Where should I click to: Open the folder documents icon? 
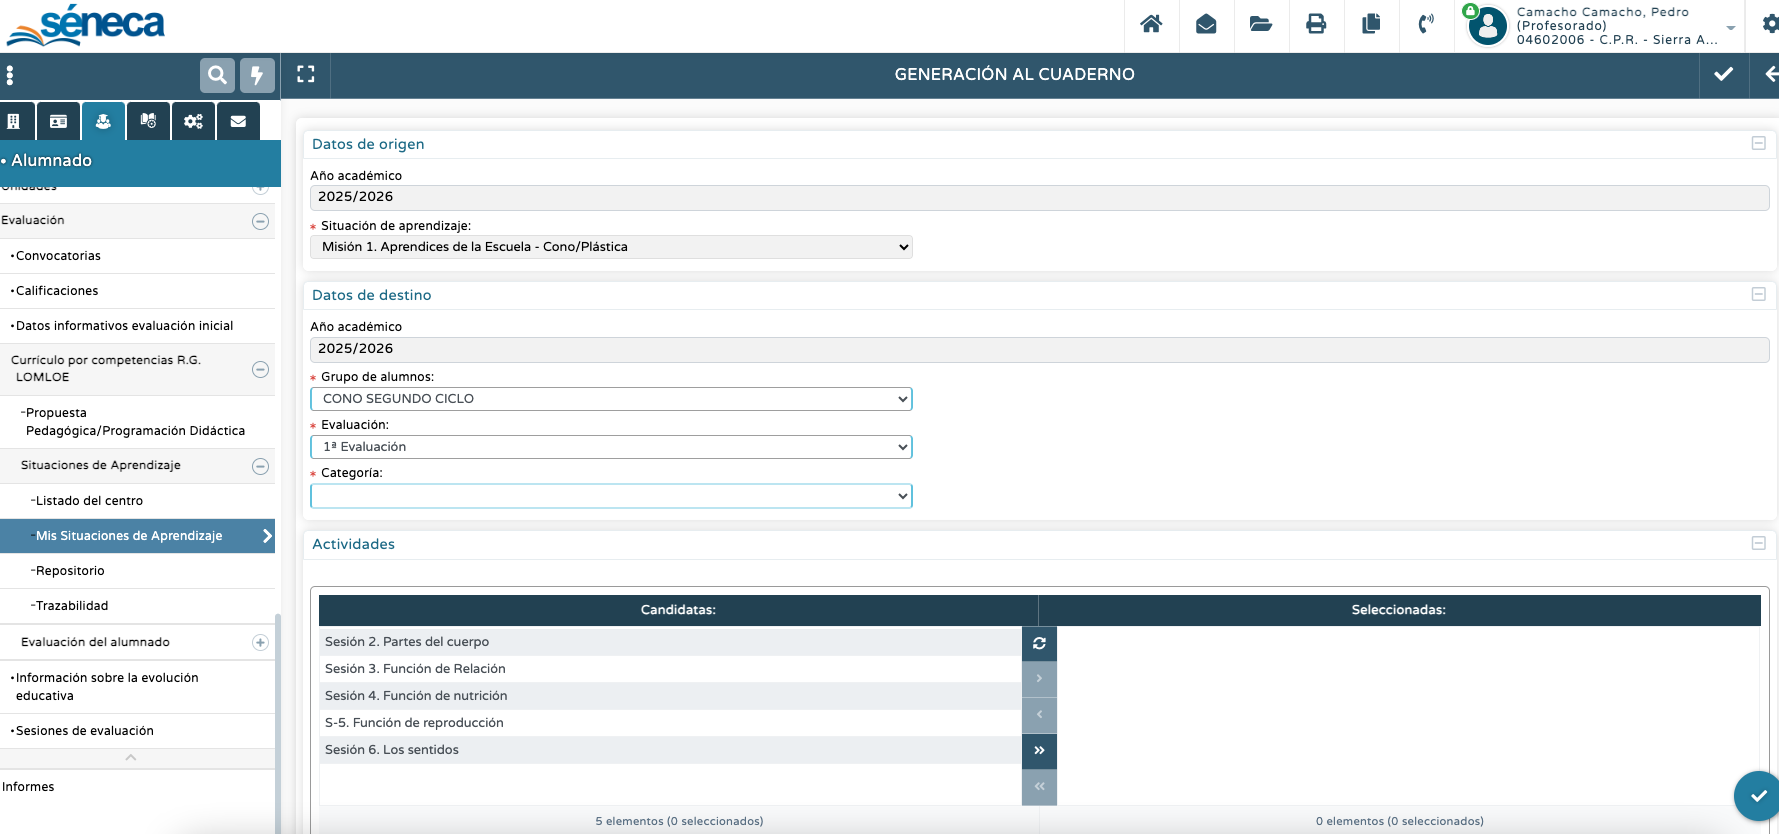pyautogui.click(x=1261, y=24)
